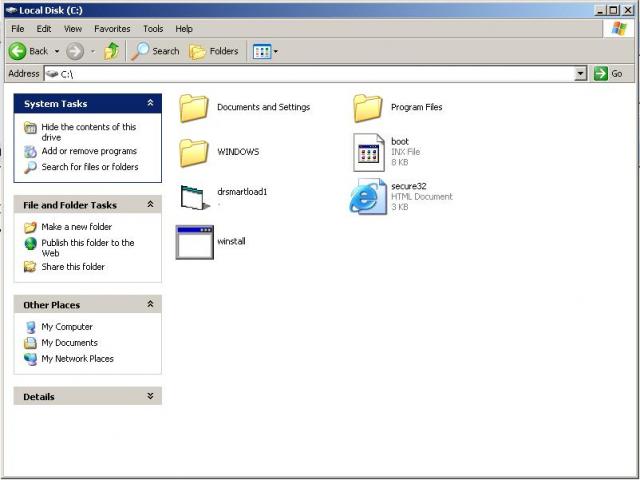Click the green Go arrow icon

point(600,73)
